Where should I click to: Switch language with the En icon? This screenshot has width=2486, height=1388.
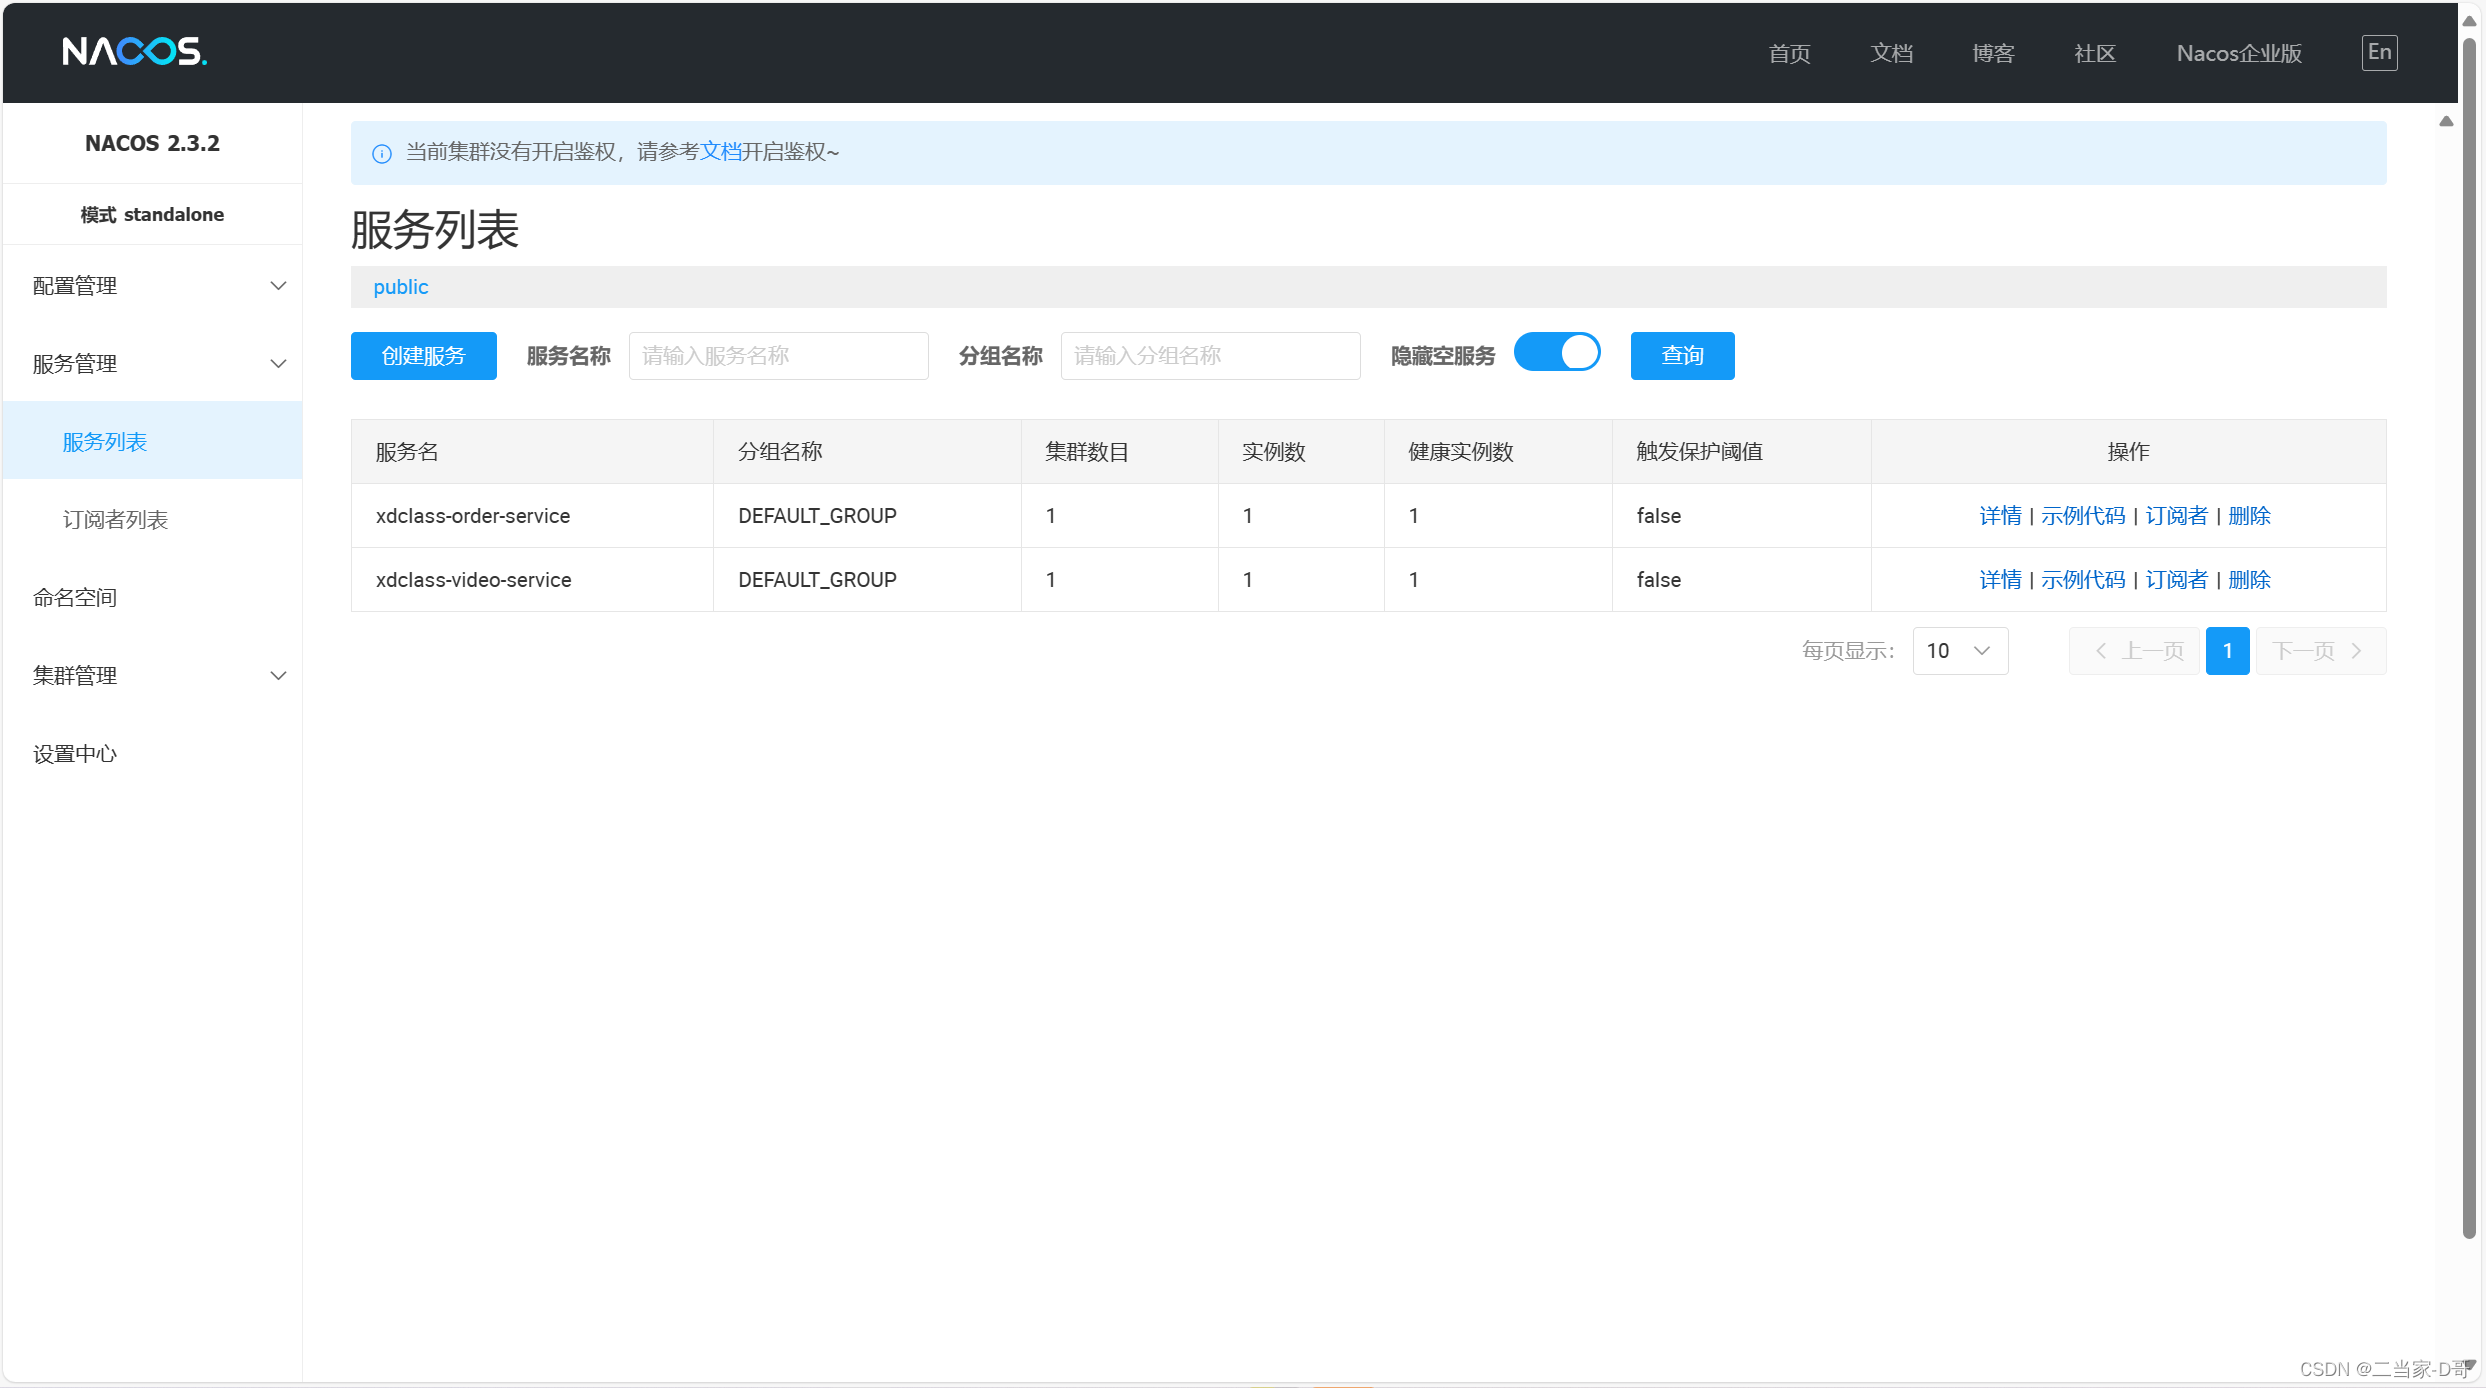pyautogui.click(x=2379, y=52)
